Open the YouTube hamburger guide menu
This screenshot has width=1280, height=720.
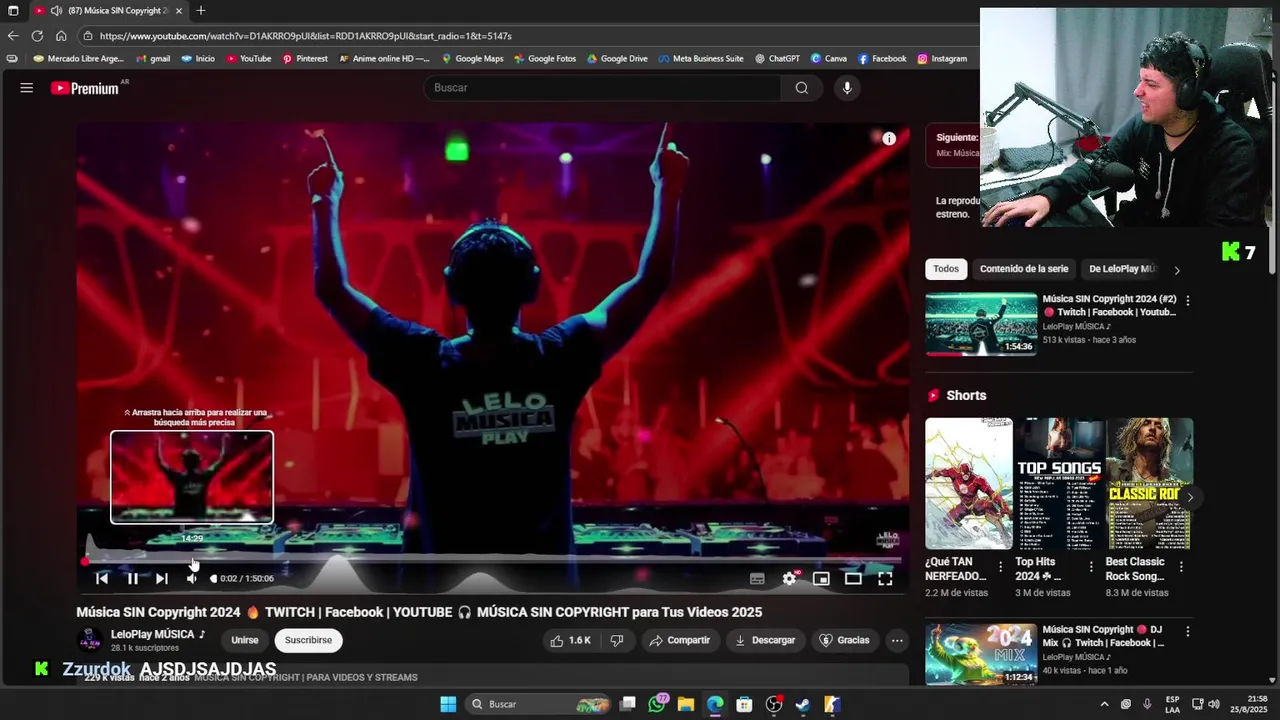tap(27, 88)
